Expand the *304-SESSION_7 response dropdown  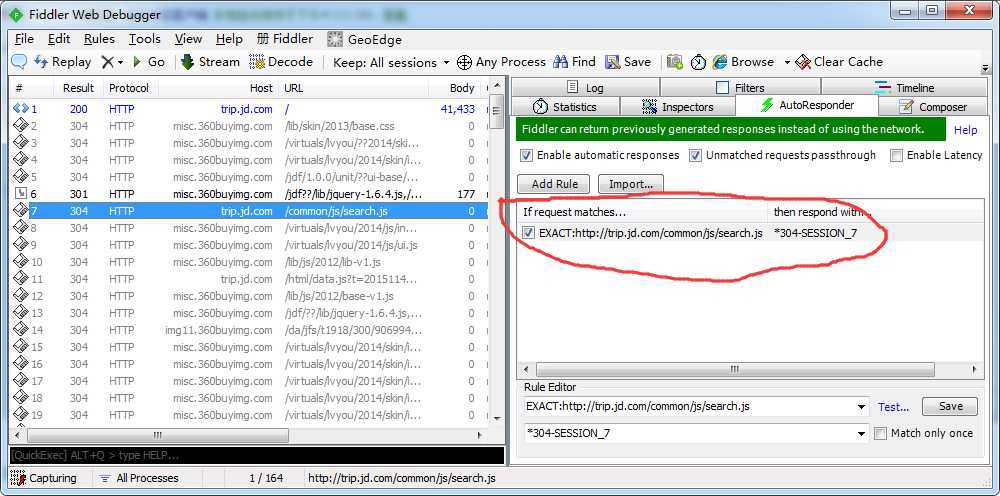[x=862, y=434]
